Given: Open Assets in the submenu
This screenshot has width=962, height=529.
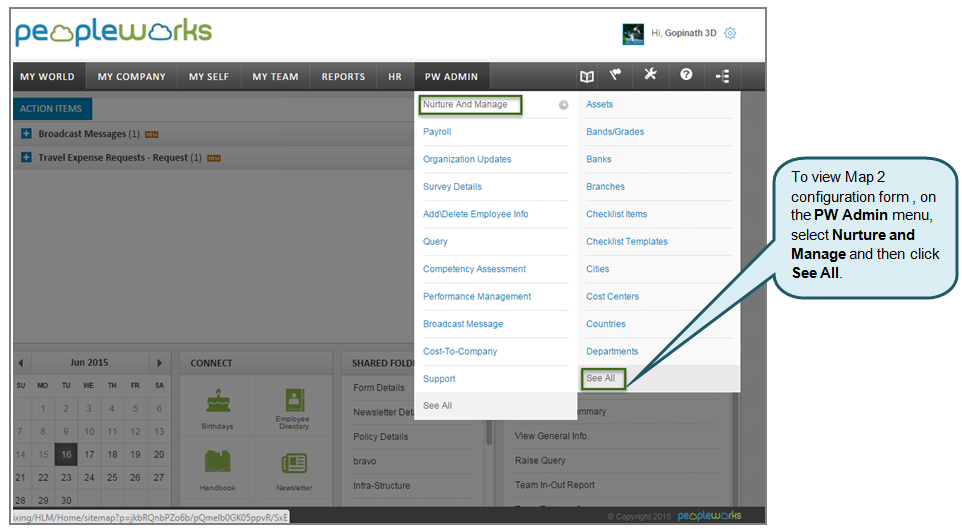Looking at the screenshot, I should (x=599, y=104).
